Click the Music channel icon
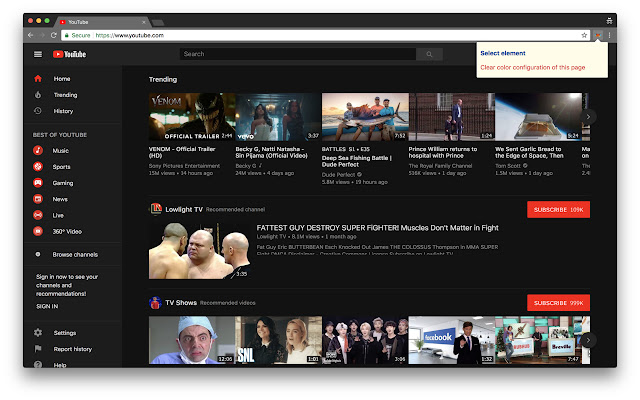This screenshot has width=640, height=400. coord(38,150)
